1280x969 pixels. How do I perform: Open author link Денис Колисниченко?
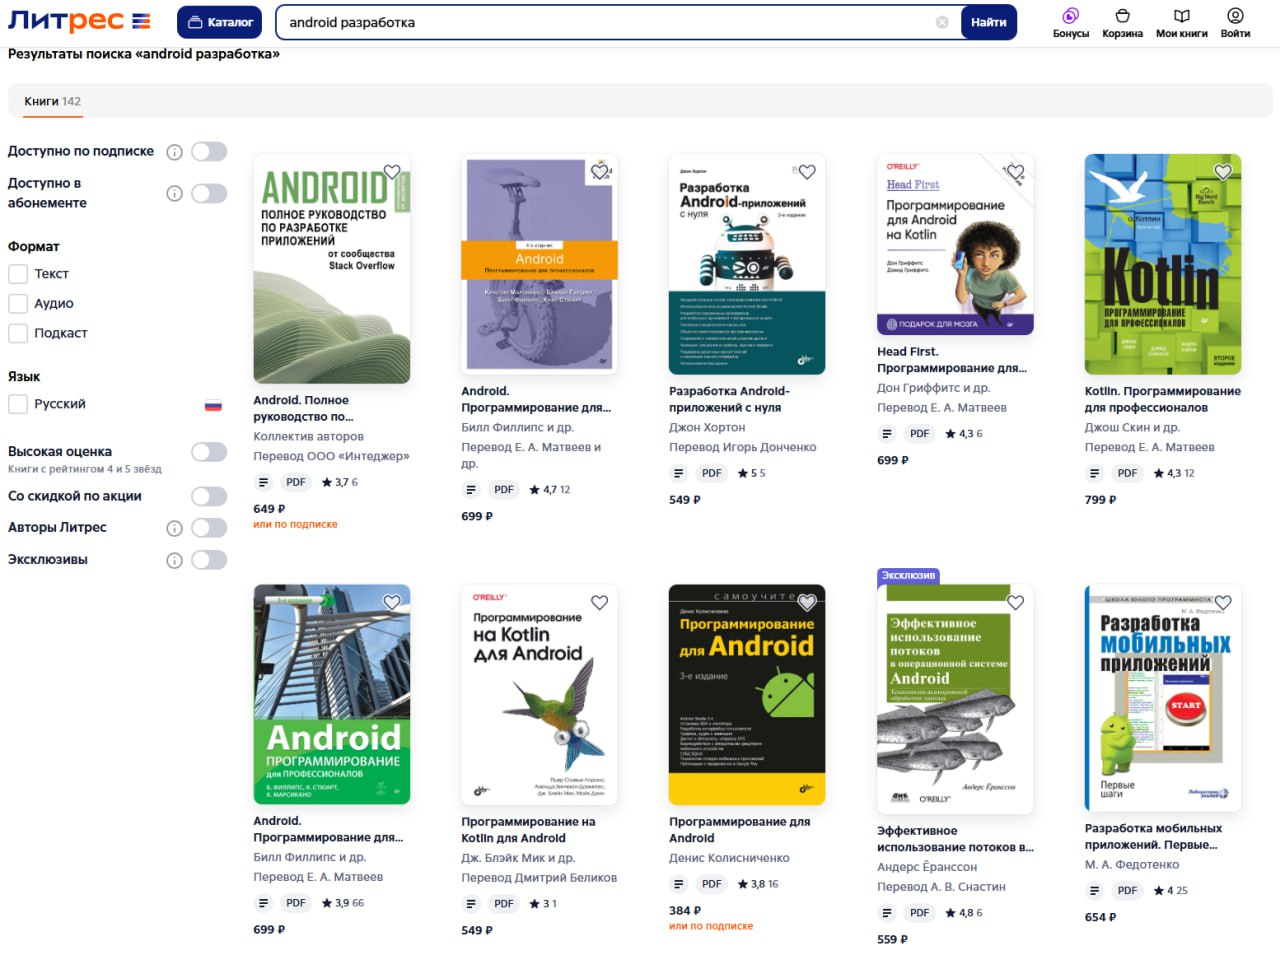729,858
